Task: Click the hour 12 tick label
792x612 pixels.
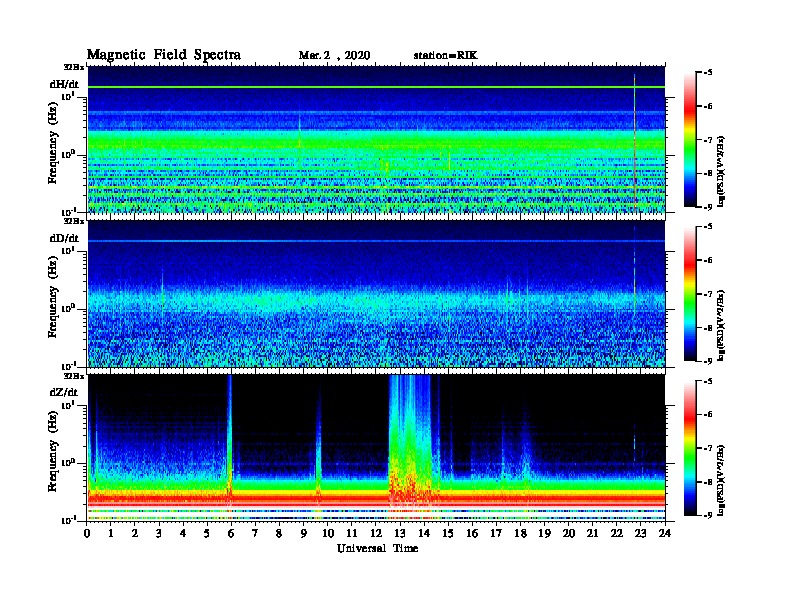Action: [376, 534]
